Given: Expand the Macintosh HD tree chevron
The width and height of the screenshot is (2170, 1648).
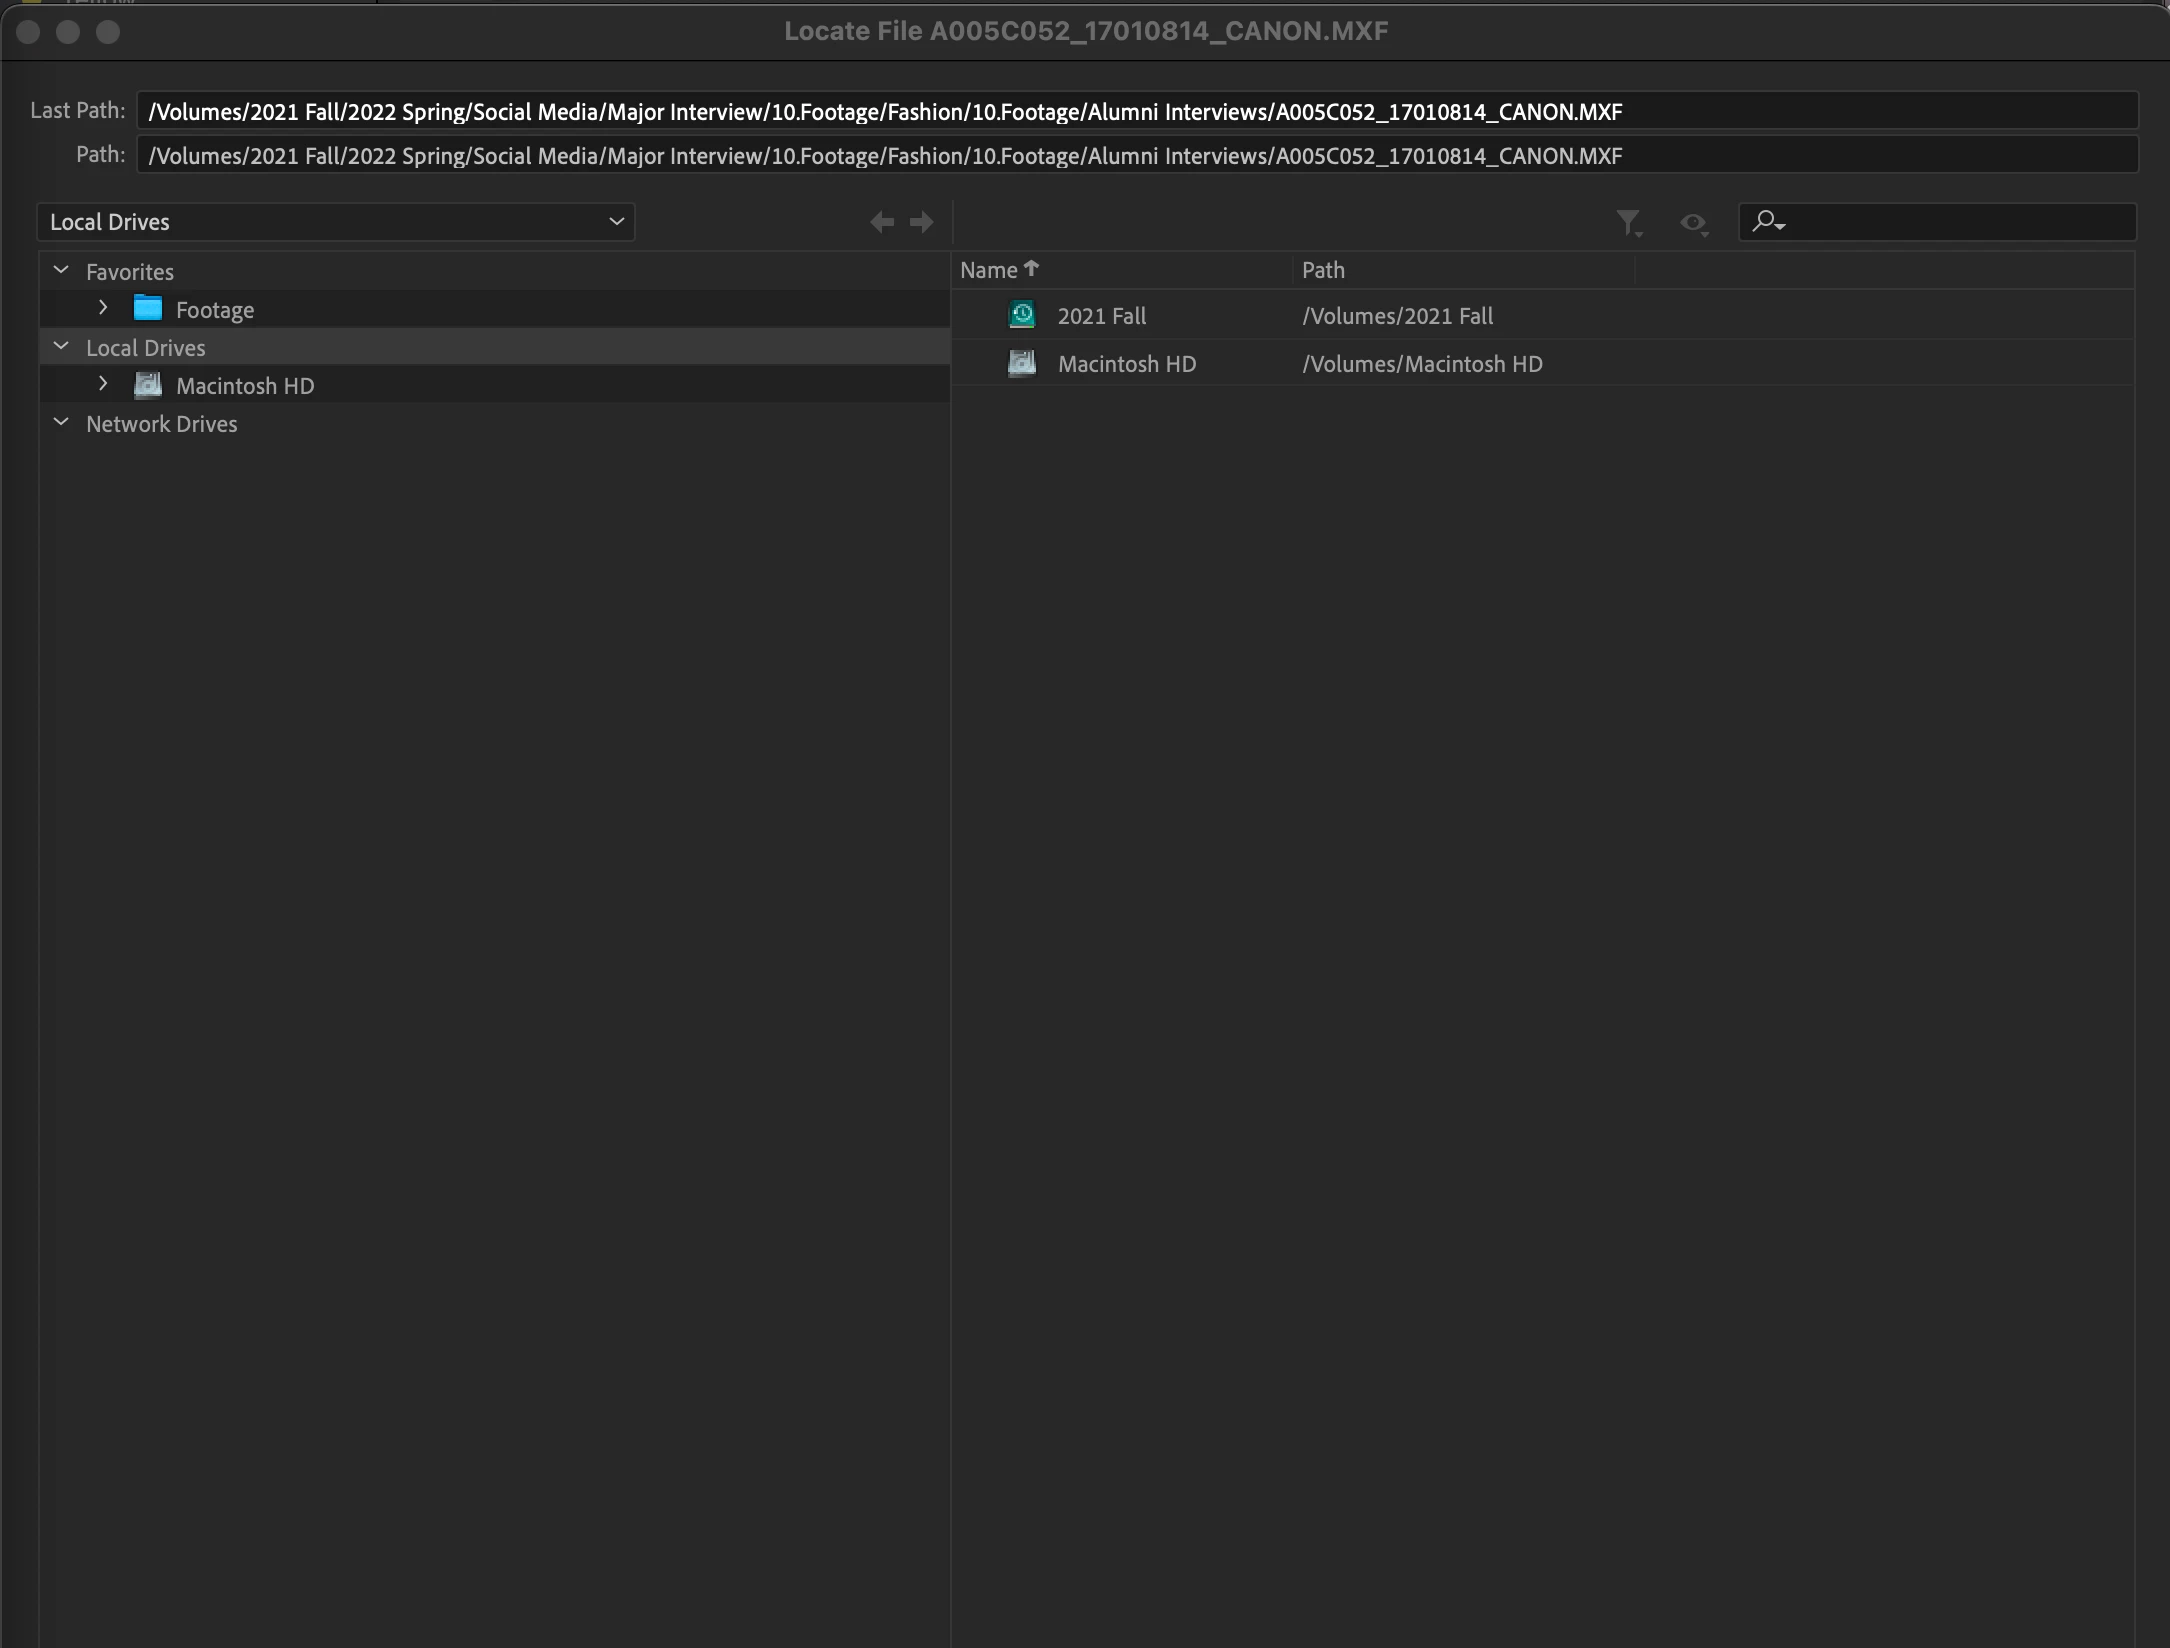Looking at the screenshot, I should [103, 384].
